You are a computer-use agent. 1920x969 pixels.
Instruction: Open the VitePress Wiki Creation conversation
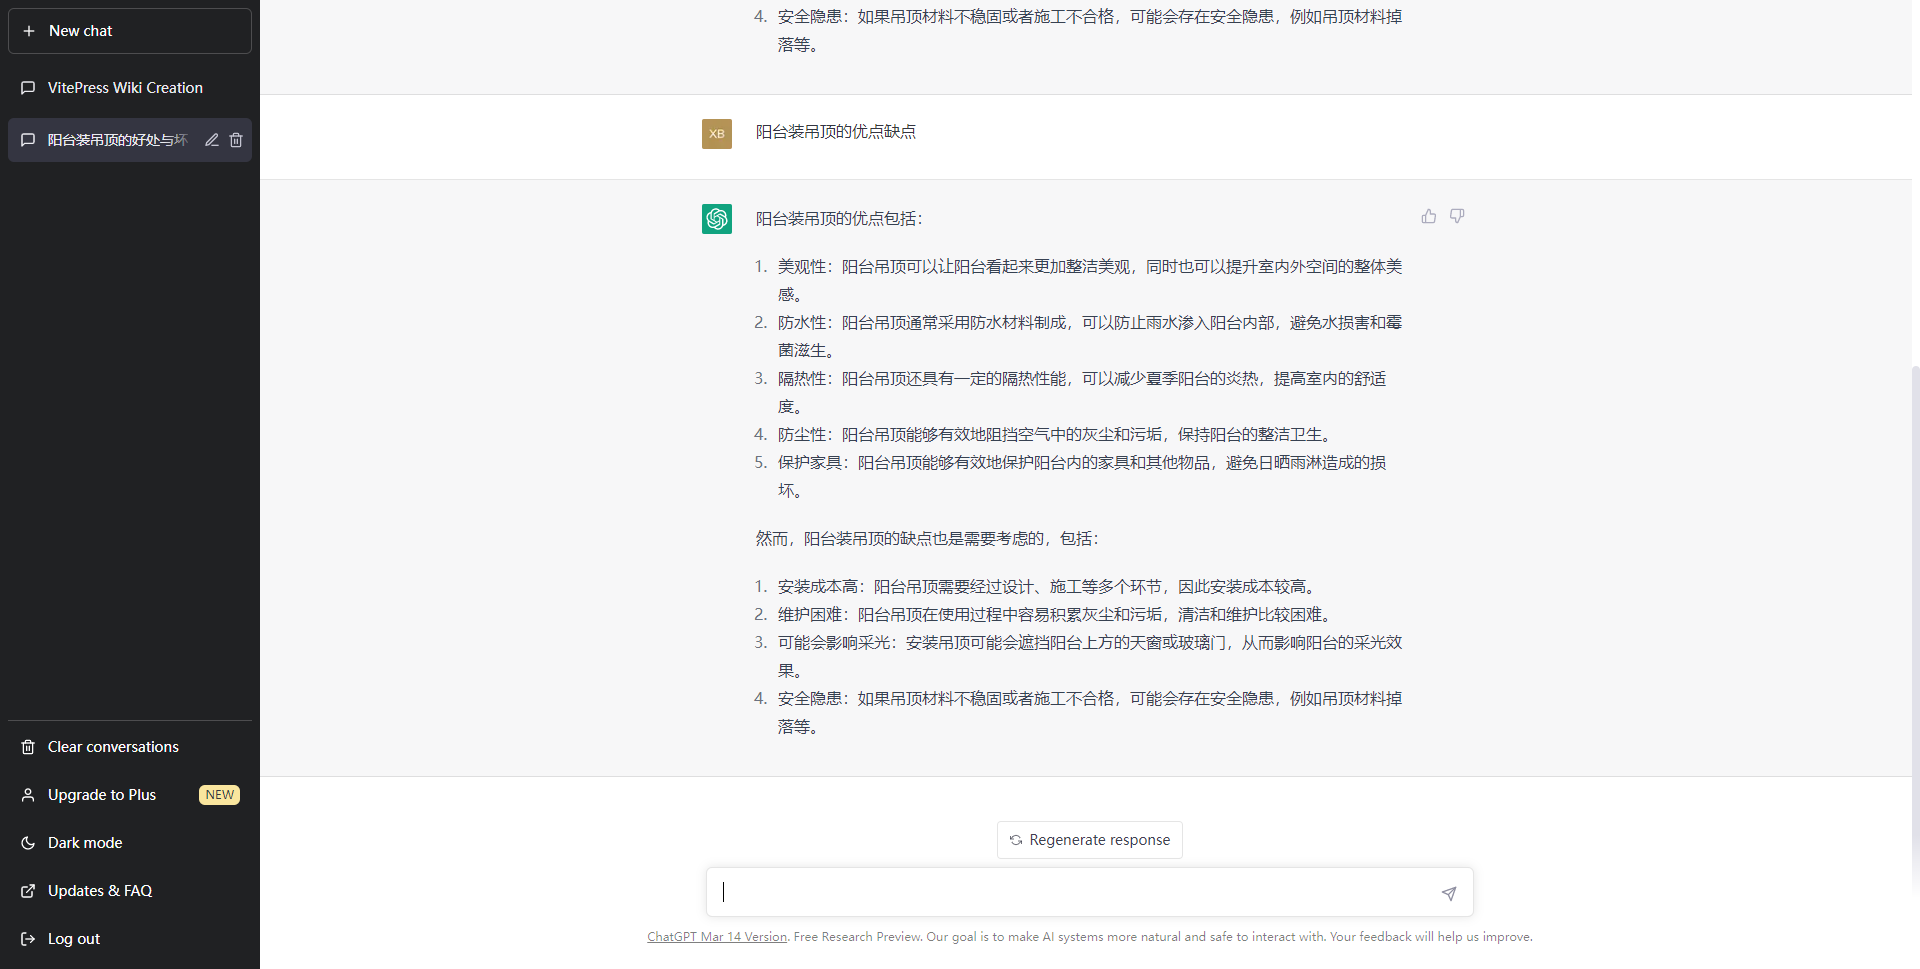click(x=125, y=88)
